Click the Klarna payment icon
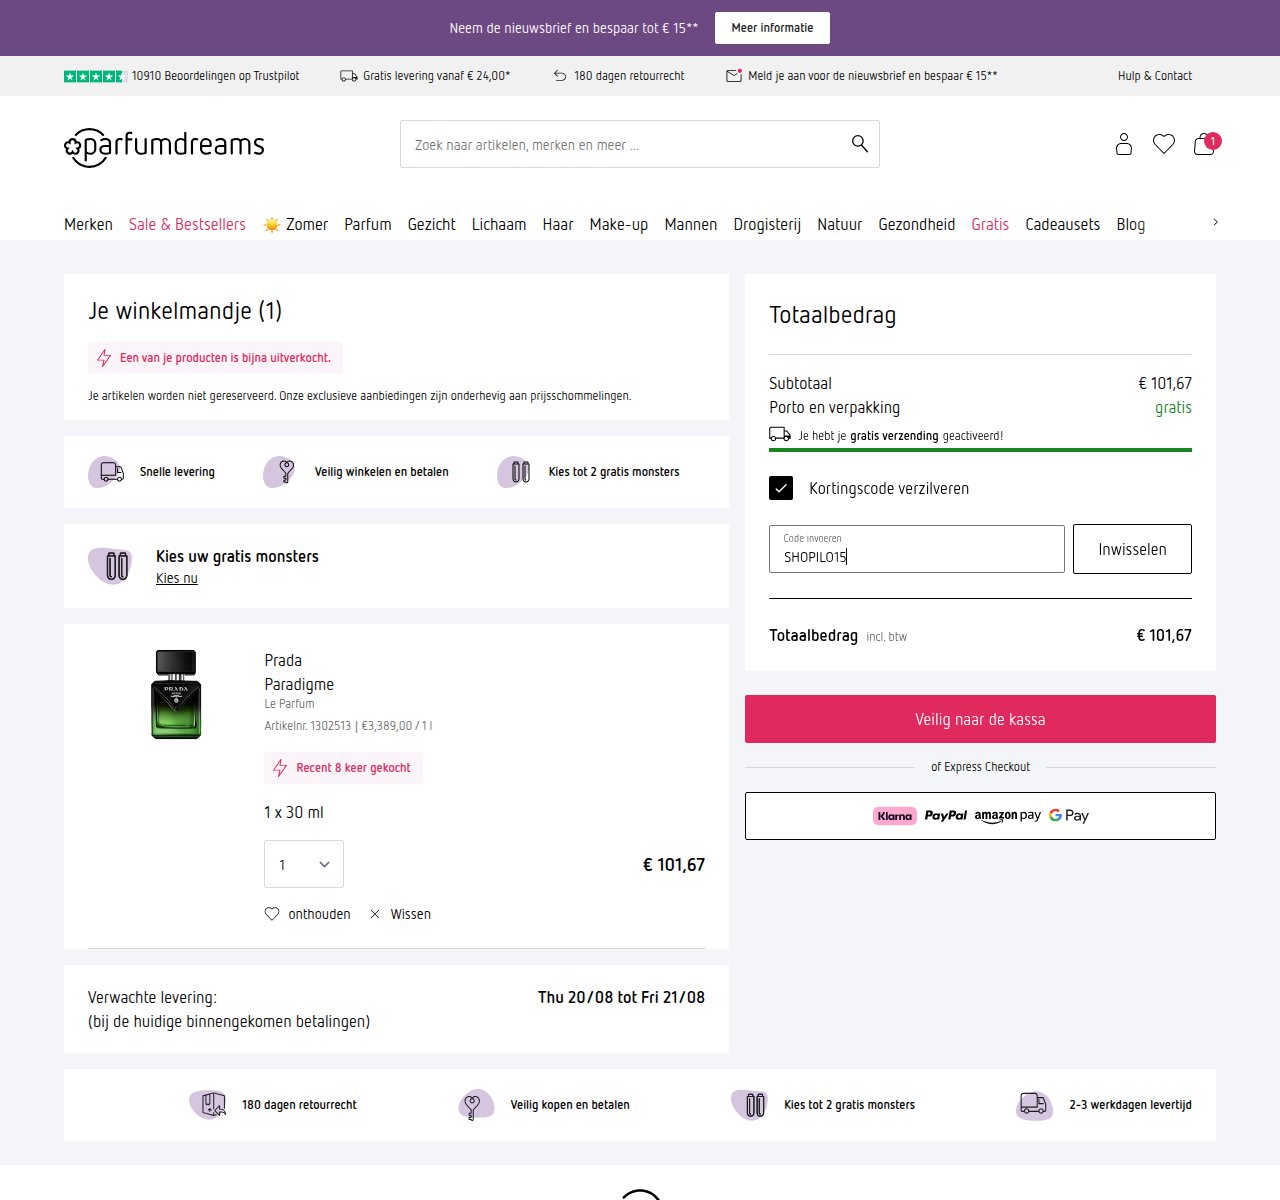1280x1200 pixels. [894, 816]
